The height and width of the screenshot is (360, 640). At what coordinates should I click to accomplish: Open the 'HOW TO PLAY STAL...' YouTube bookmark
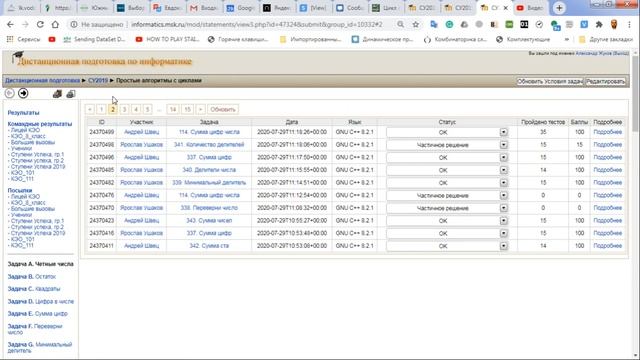click(x=167, y=40)
